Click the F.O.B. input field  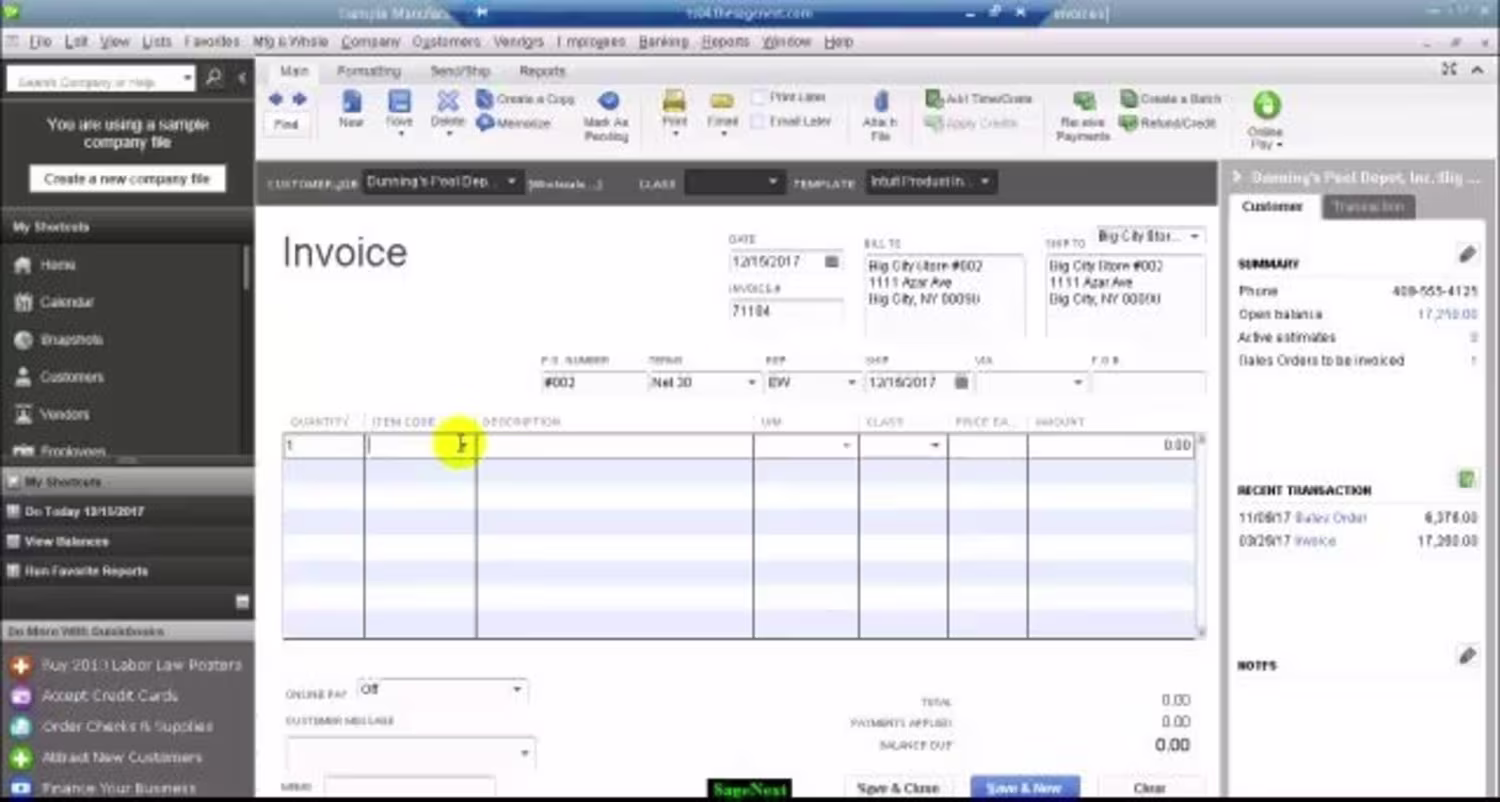click(1148, 382)
